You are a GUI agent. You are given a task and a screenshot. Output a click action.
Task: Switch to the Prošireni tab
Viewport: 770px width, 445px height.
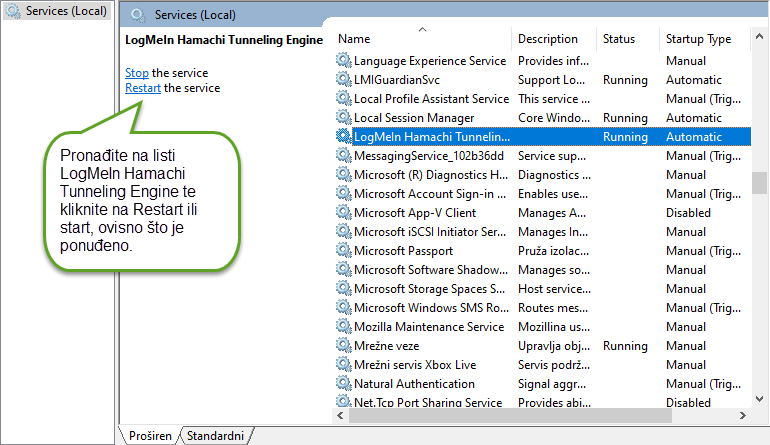coord(150,436)
